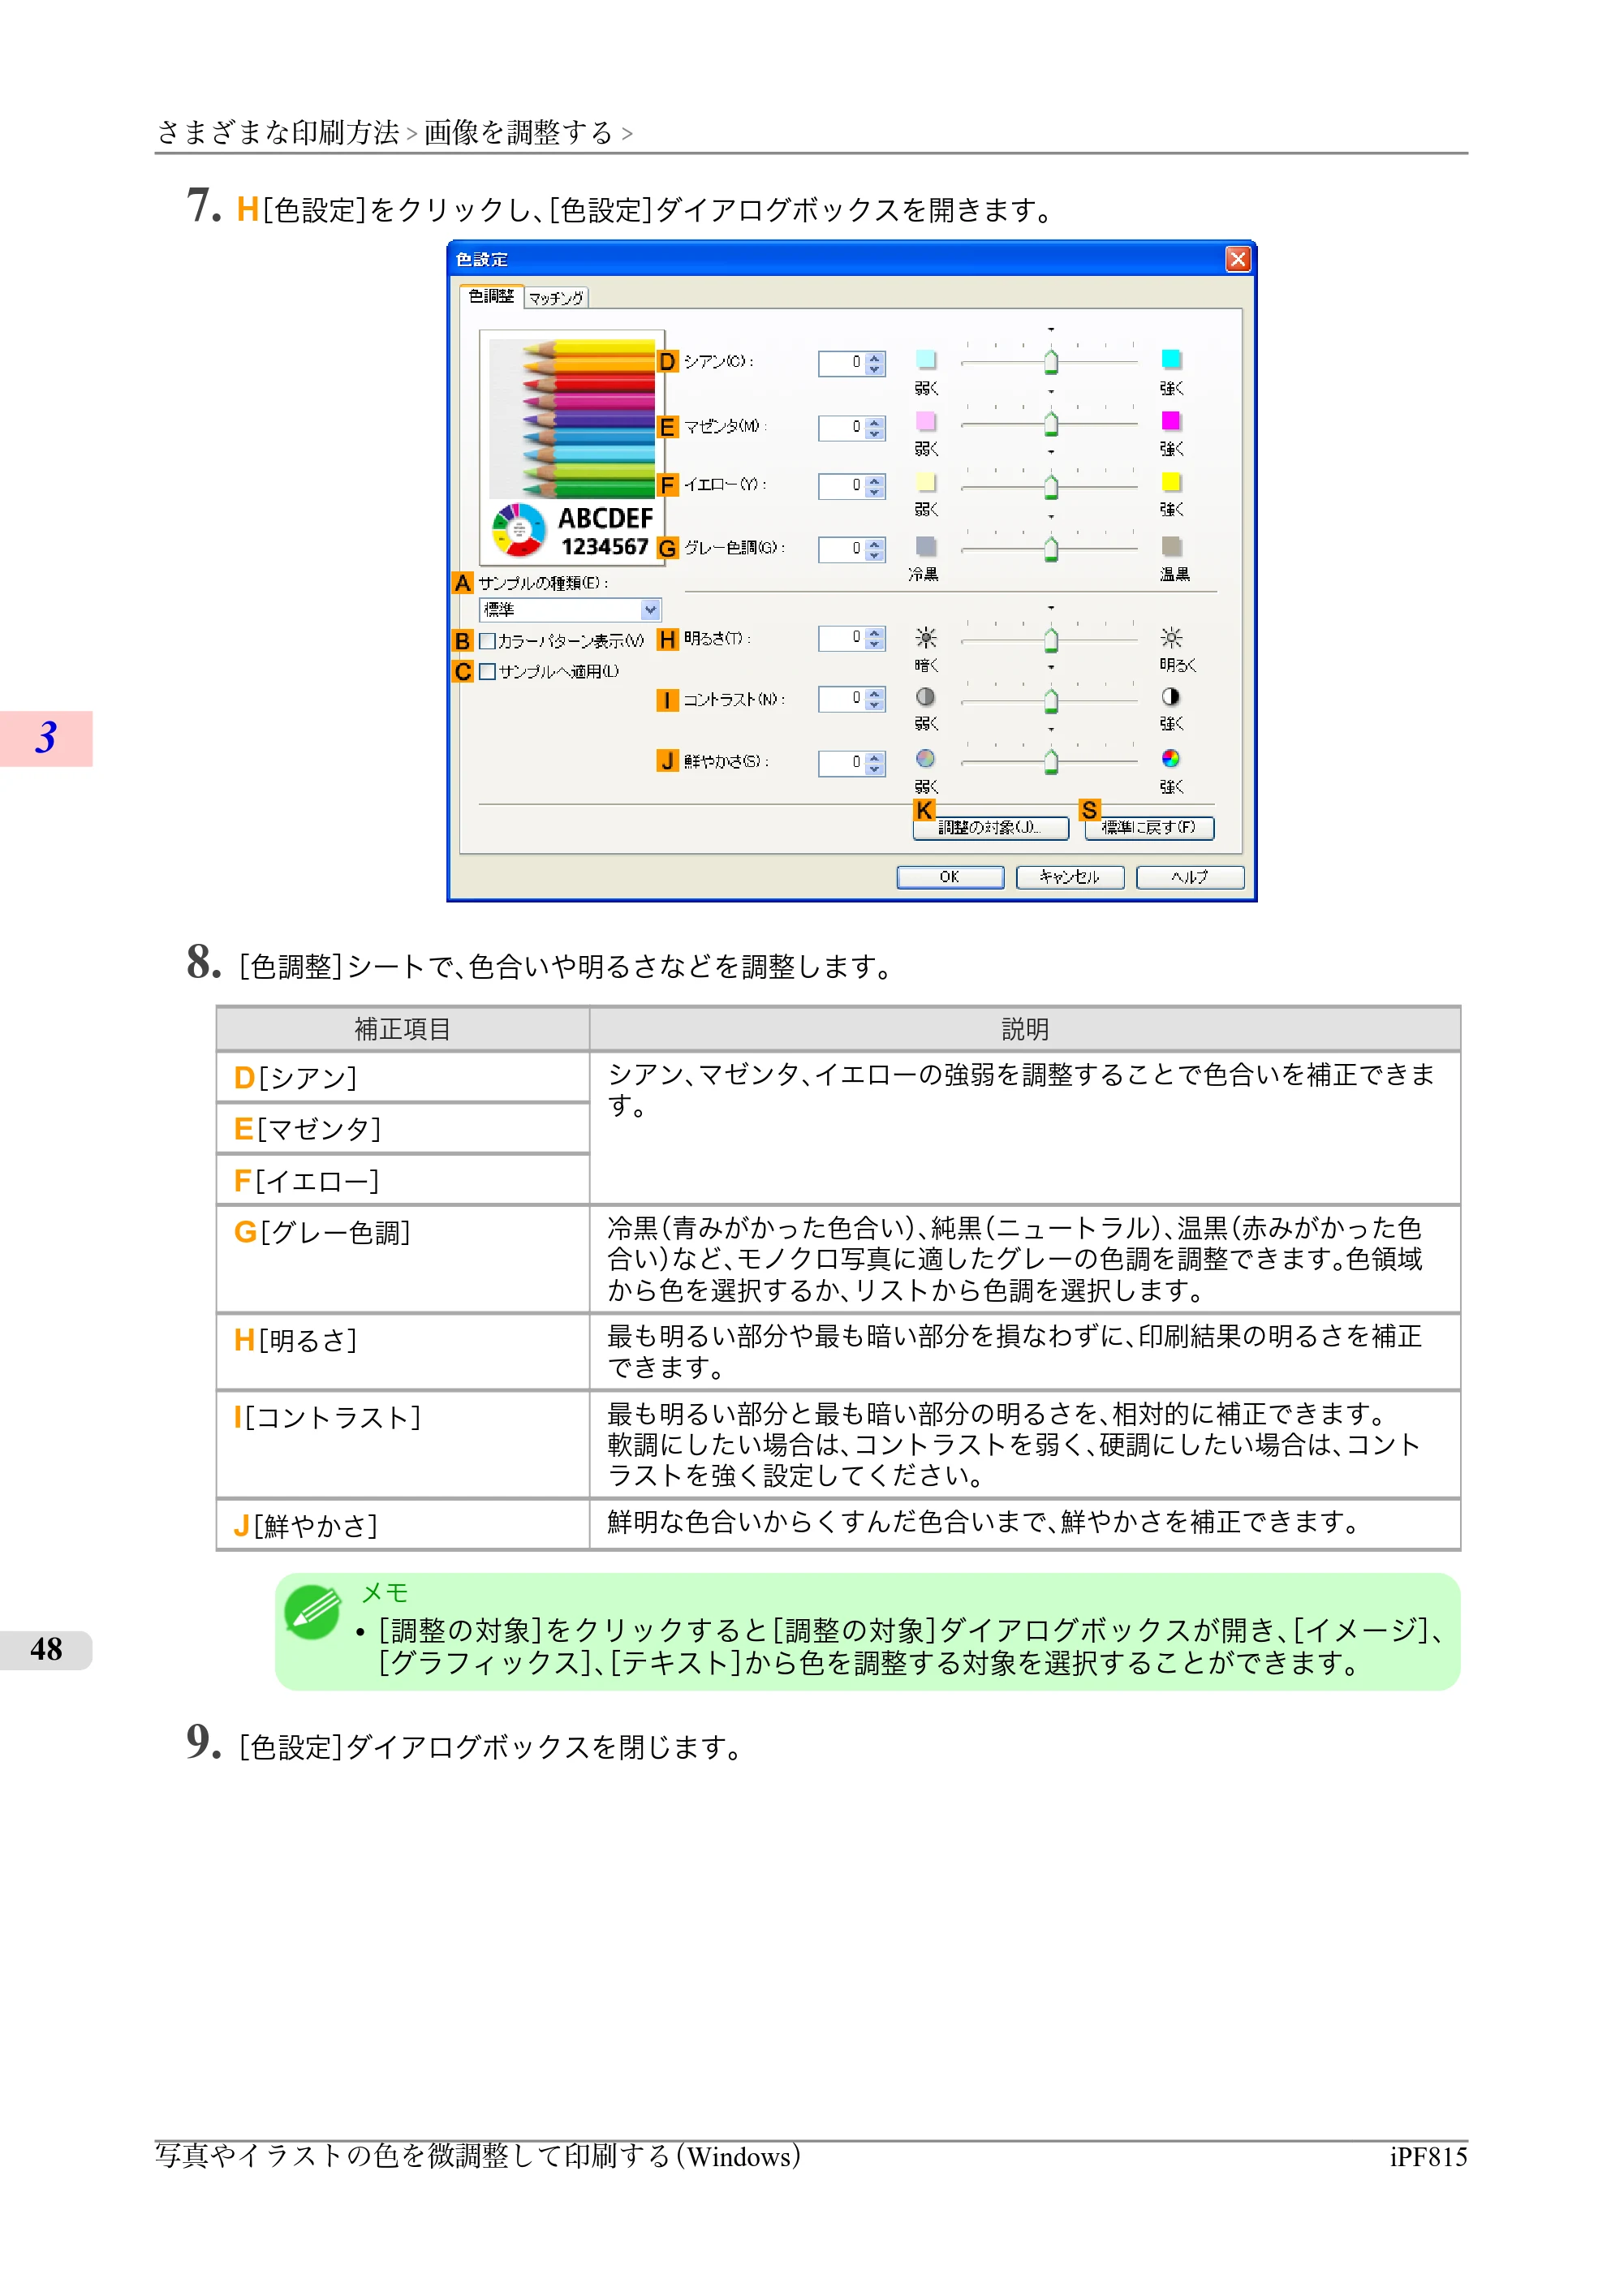Enable サンプルへ適用 checkbox
The image size is (1624, 2296).
coord(487,672)
